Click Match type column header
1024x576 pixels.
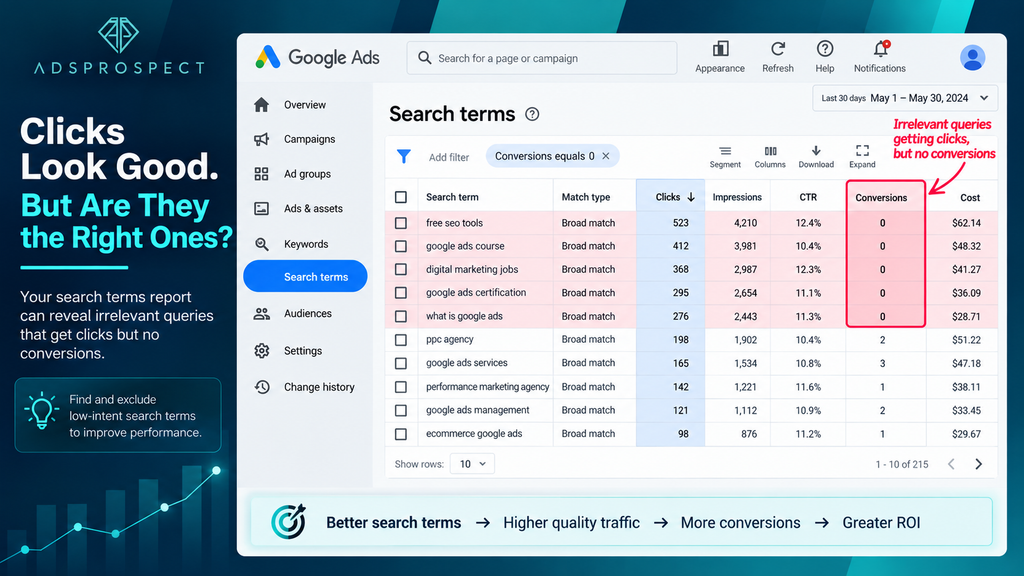click(586, 197)
